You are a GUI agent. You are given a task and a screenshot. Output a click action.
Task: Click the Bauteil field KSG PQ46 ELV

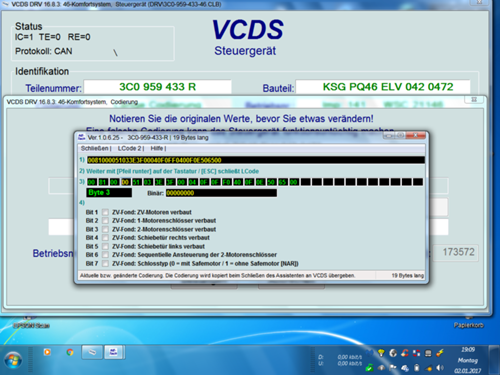383,87
